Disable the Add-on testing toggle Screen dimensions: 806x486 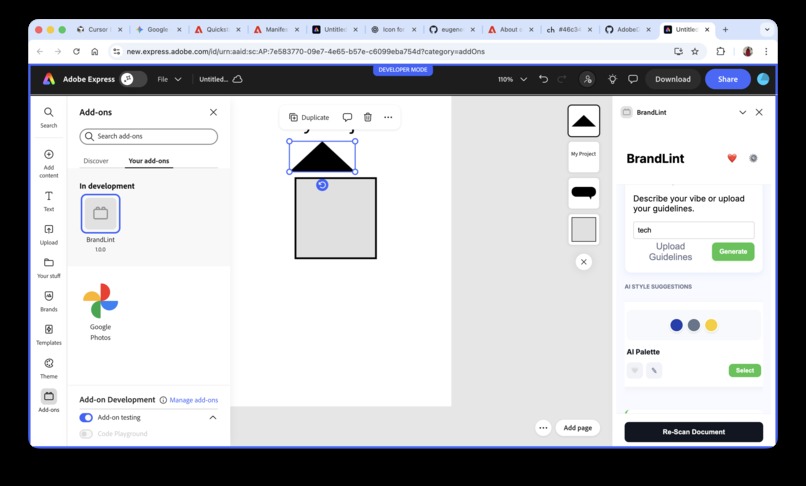tap(86, 418)
